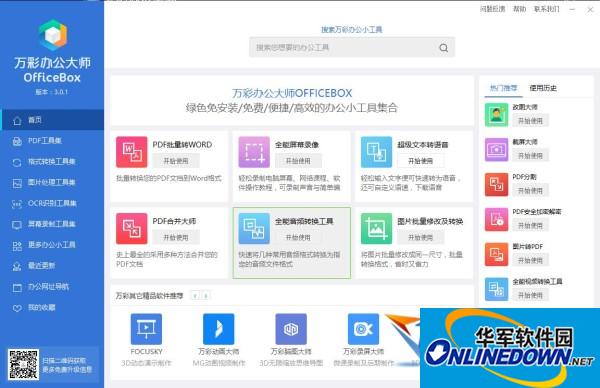Image resolution: width=600 pixels, height=388 pixels.
Task: Open 最近更新 in the sidebar
Action: [52, 266]
